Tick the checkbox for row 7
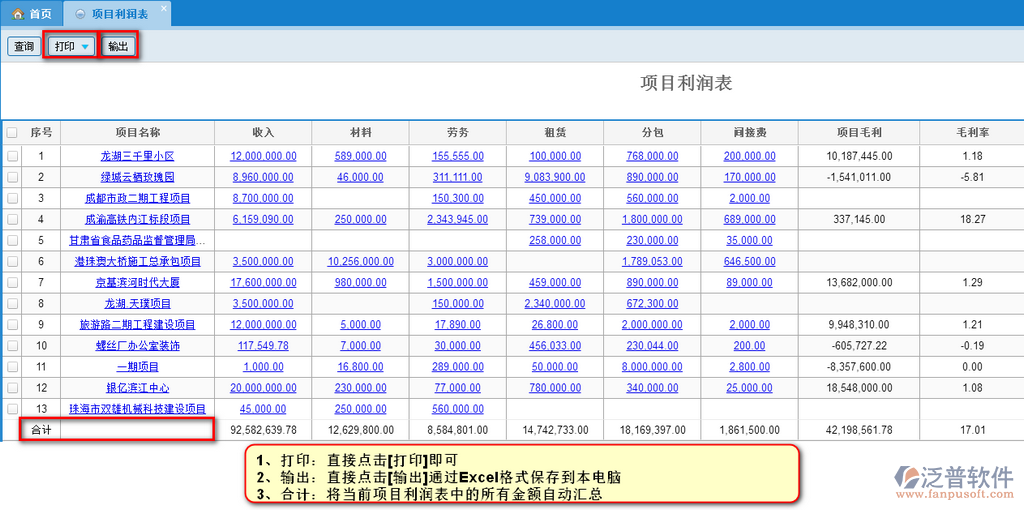 (12, 282)
